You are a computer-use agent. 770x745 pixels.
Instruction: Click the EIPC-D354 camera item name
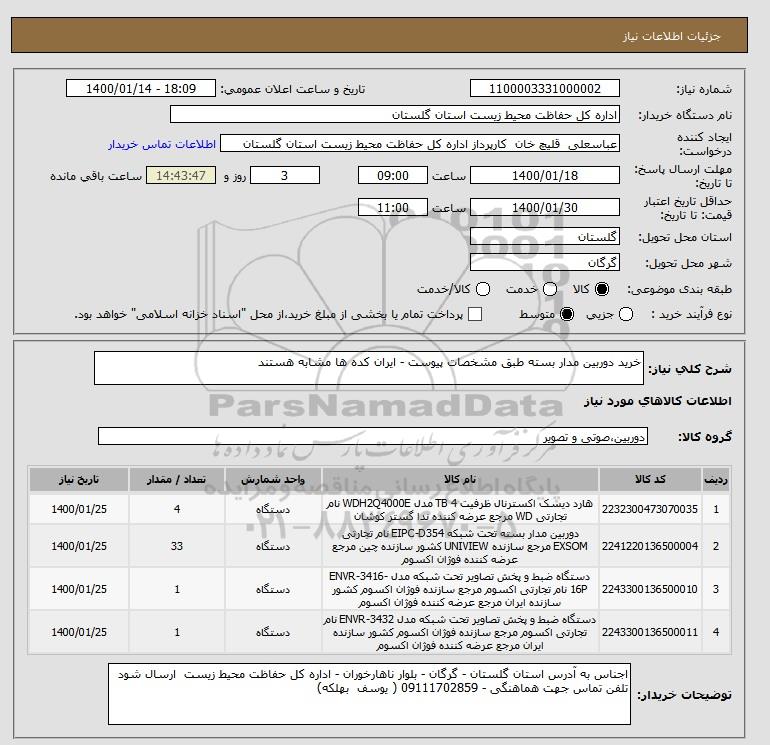[x=460, y=546]
